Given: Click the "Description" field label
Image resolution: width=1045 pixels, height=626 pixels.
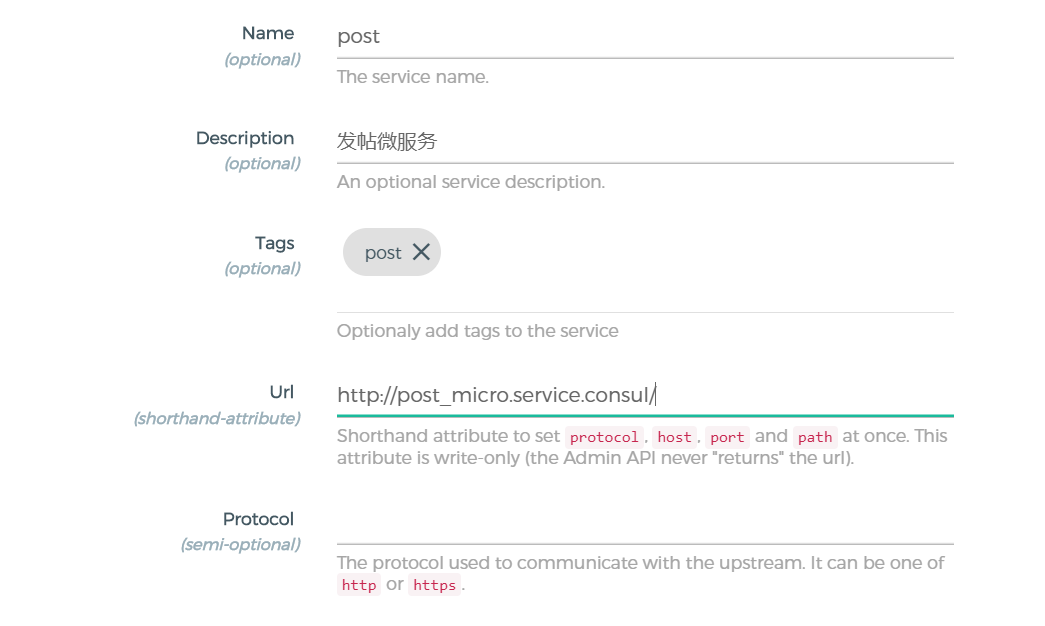Looking at the screenshot, I should pos(245,138).
